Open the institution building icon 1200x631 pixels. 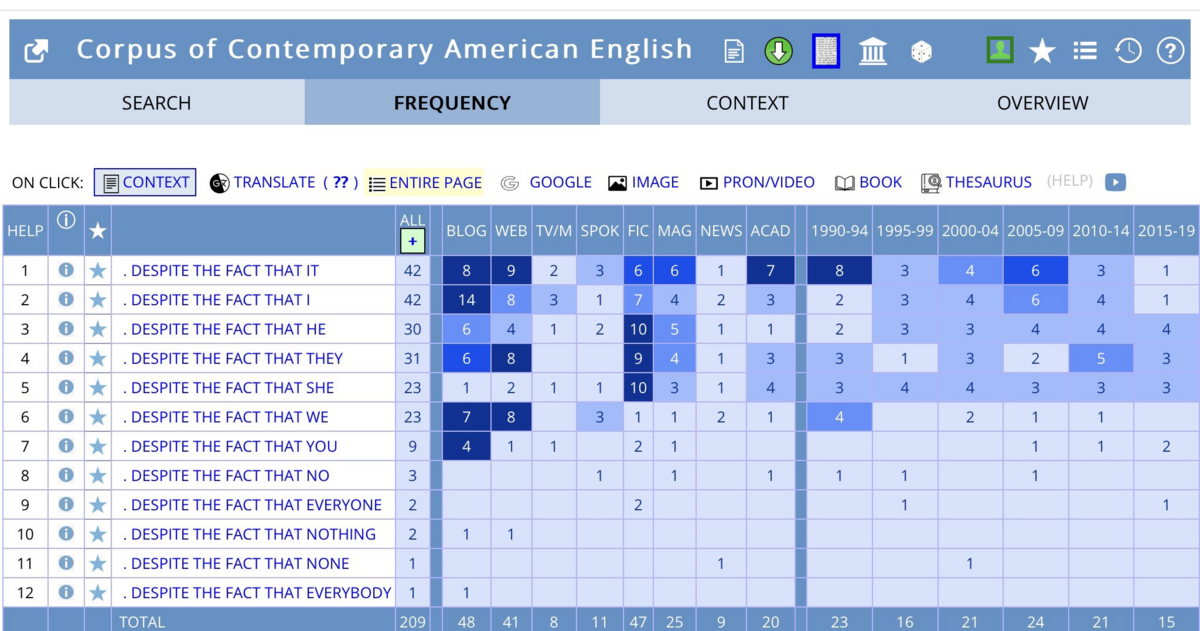(x=873, y=51)
